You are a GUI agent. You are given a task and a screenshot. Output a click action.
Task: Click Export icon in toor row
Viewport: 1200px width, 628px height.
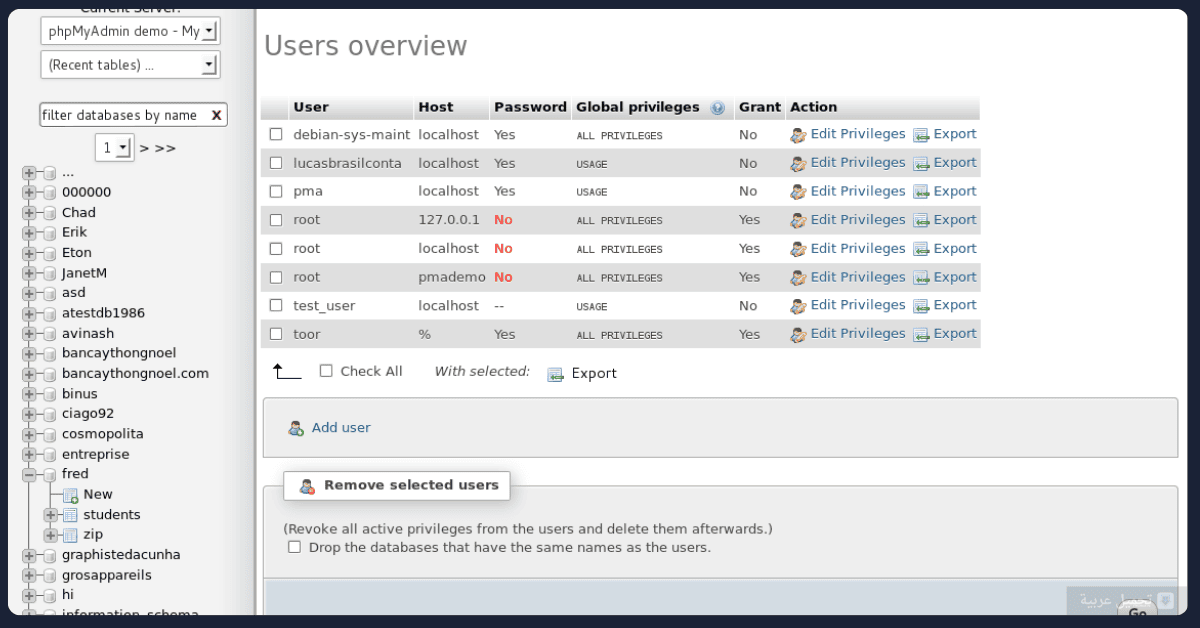coord(921,335)
